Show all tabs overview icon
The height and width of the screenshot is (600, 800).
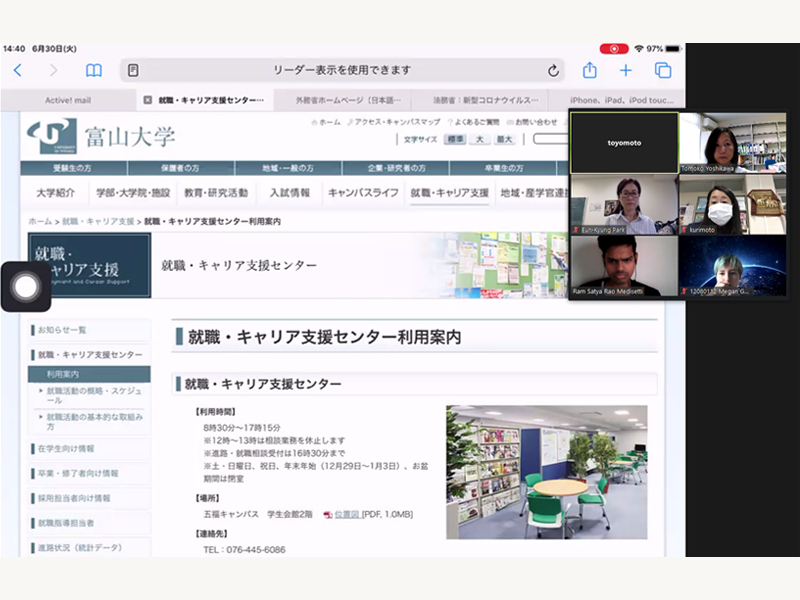coord(663,70)
